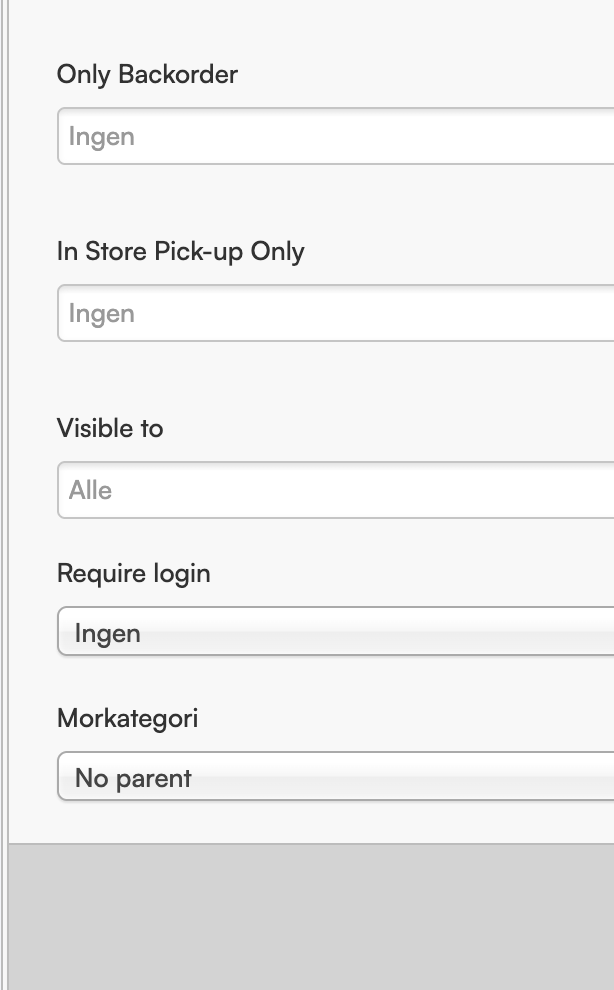
Task: Select the No parent value in Morkategori
Action: tap(133, 778)
